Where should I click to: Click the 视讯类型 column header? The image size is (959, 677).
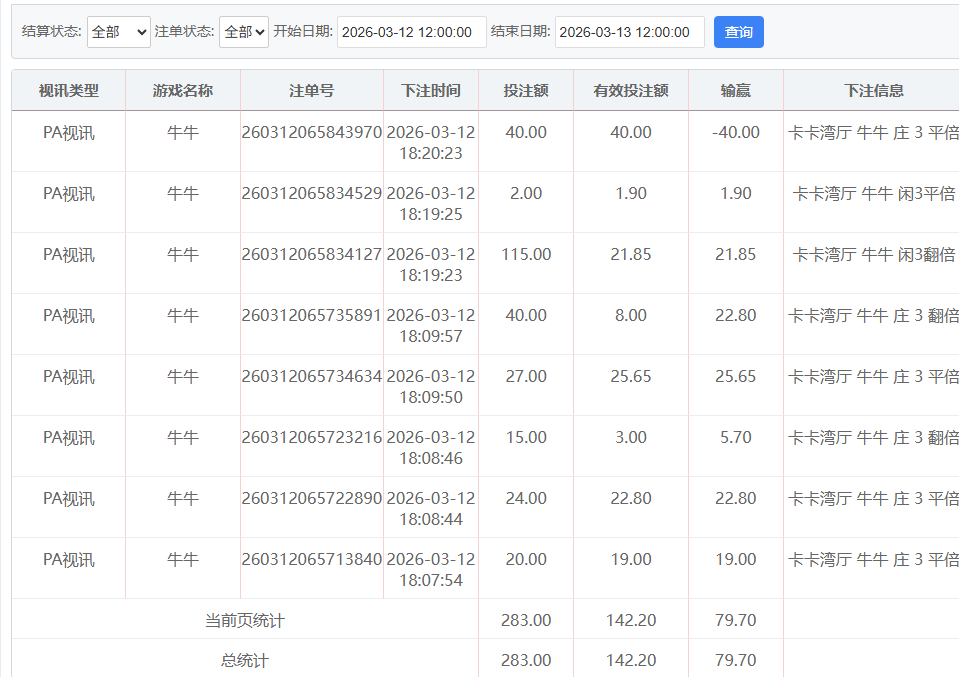[x=69, y=91]
